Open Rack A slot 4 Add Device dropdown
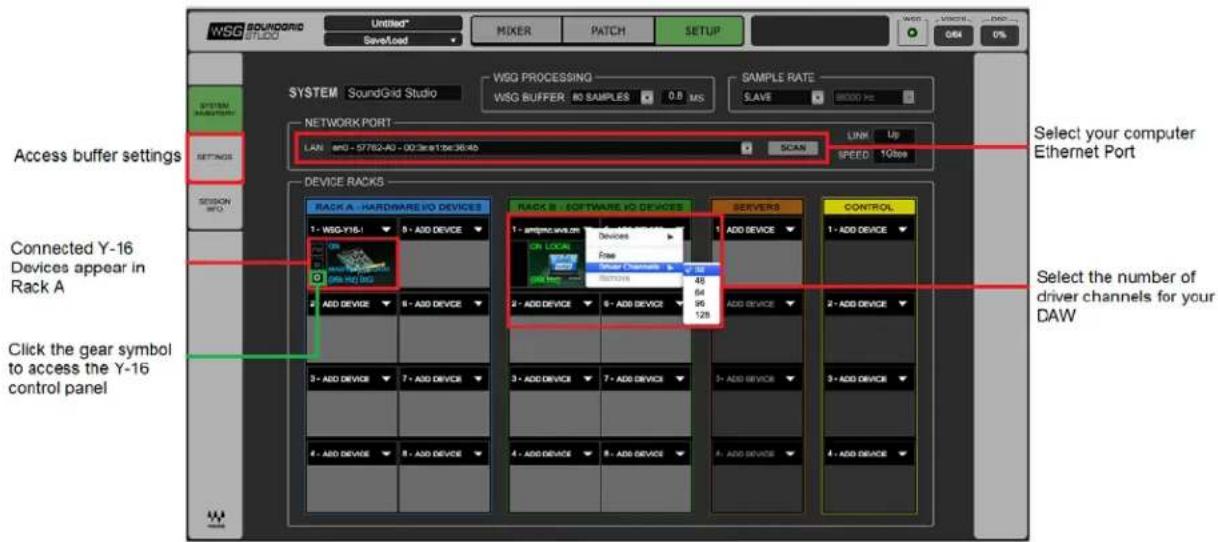 [351, 455]
